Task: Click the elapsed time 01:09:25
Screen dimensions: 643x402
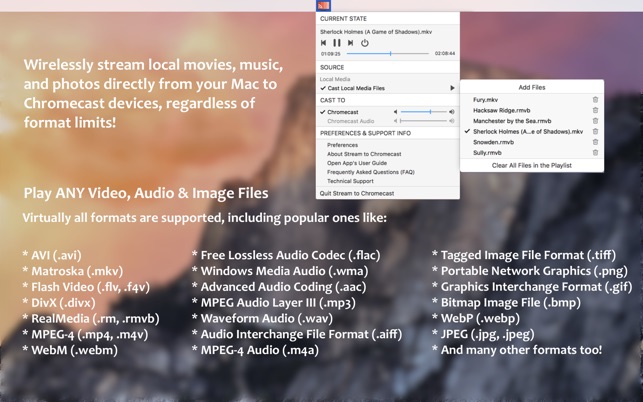Action: point(331,54)
